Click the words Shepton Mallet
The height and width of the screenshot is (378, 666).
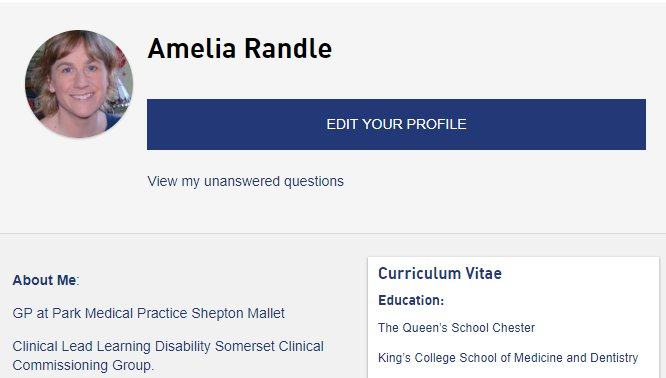point(238,313)
